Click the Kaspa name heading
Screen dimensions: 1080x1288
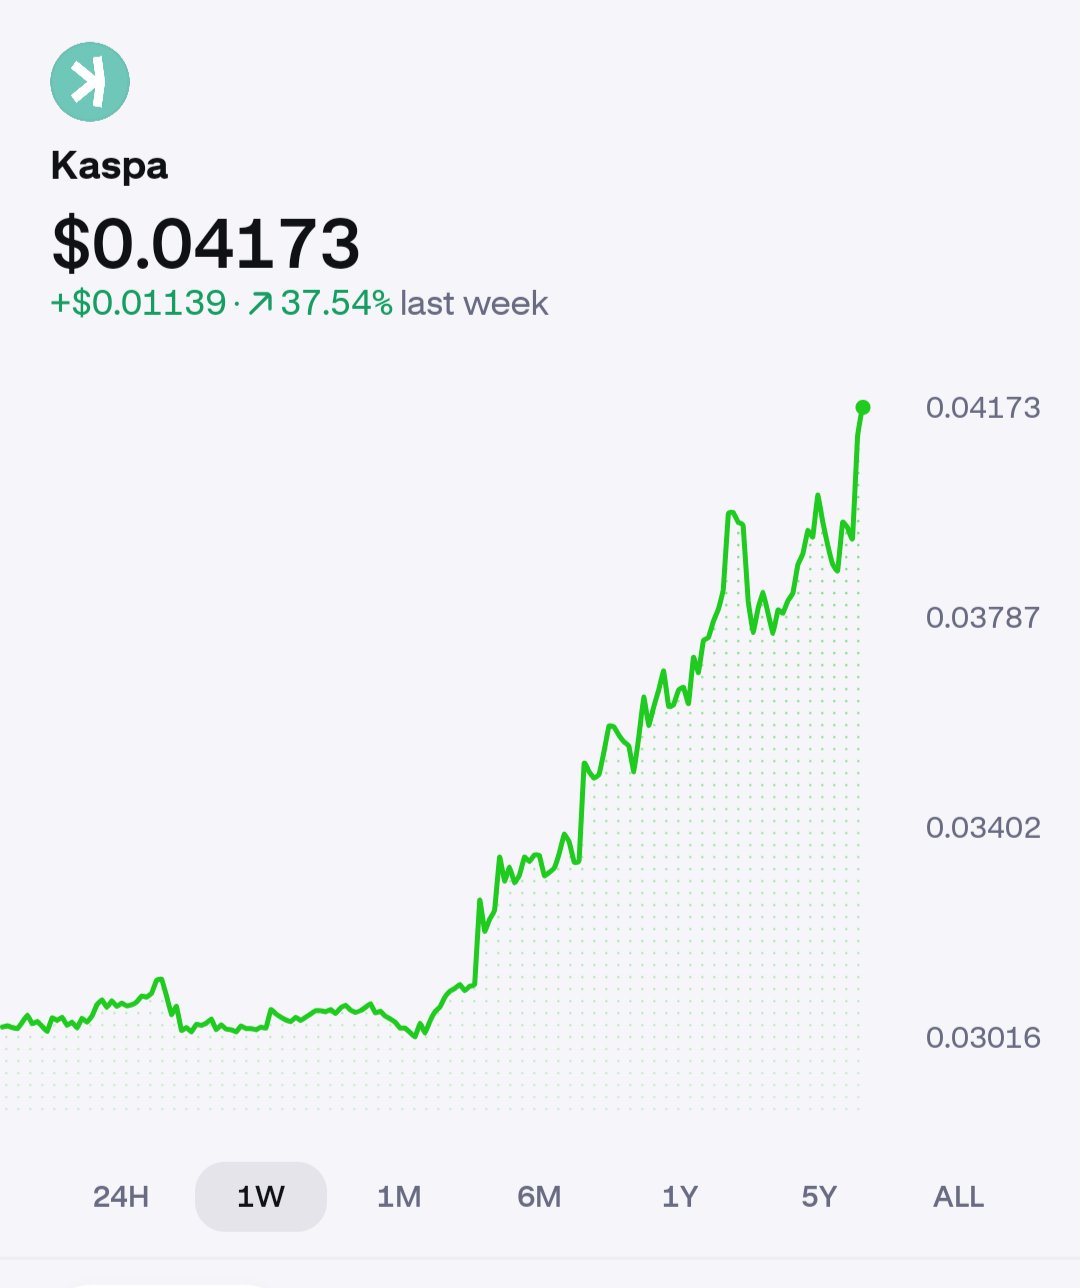tap(110, 166)
